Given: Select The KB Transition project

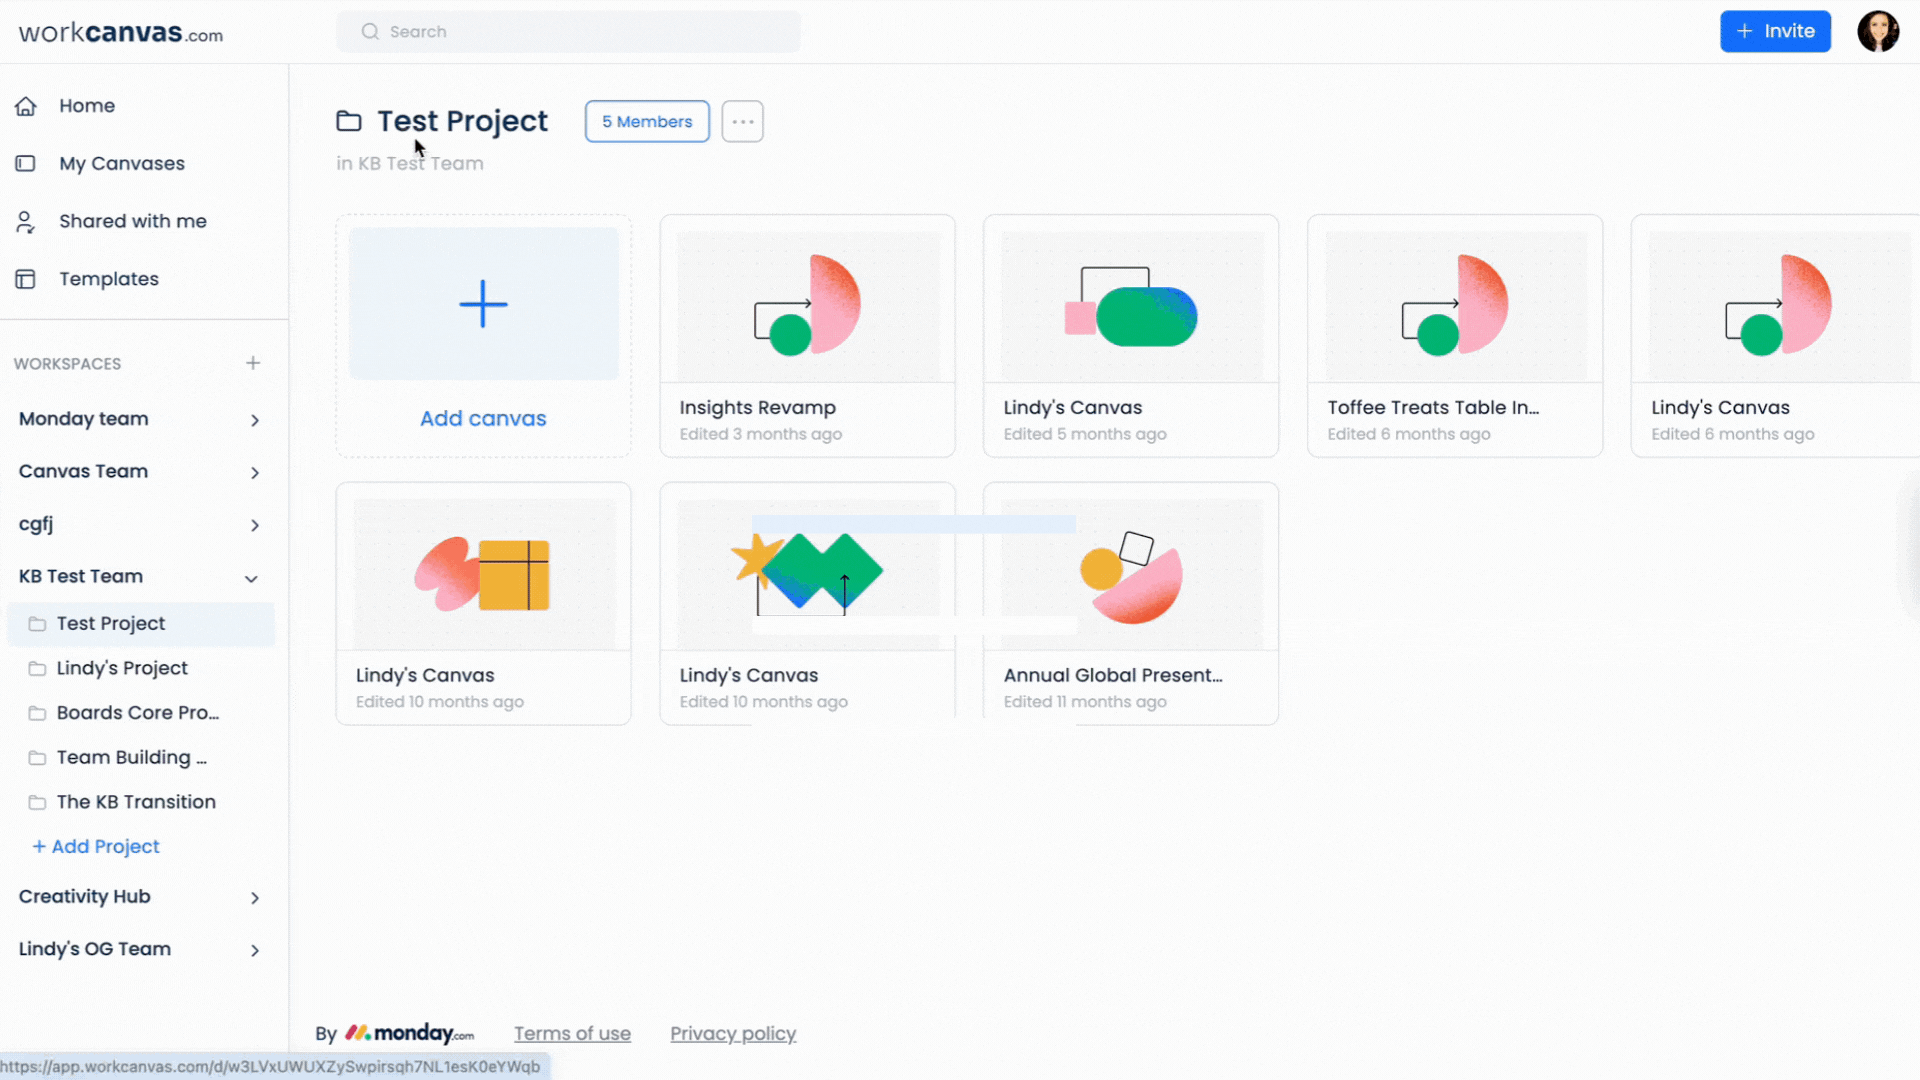Looking at the screenshot, I should tap(136, 802).
